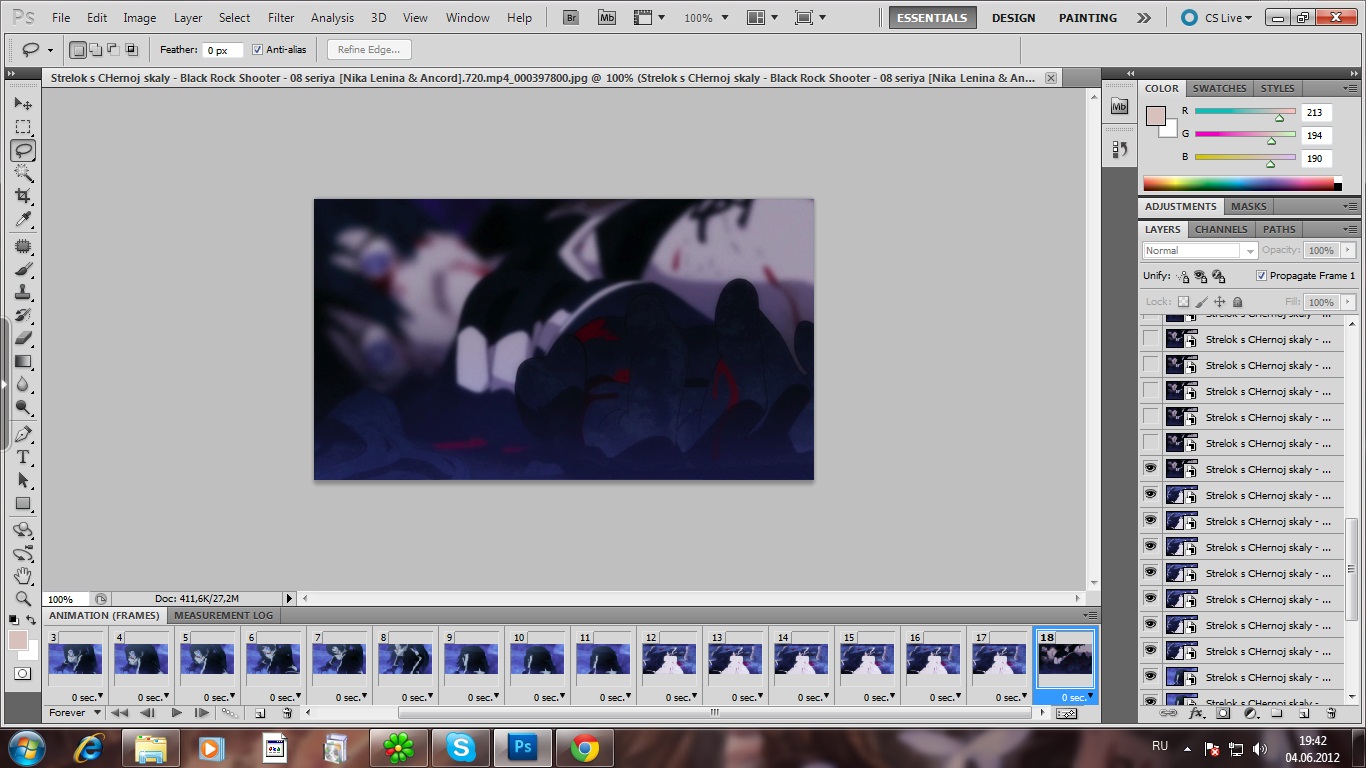Add a layer mask in Layers panel

1224,713
